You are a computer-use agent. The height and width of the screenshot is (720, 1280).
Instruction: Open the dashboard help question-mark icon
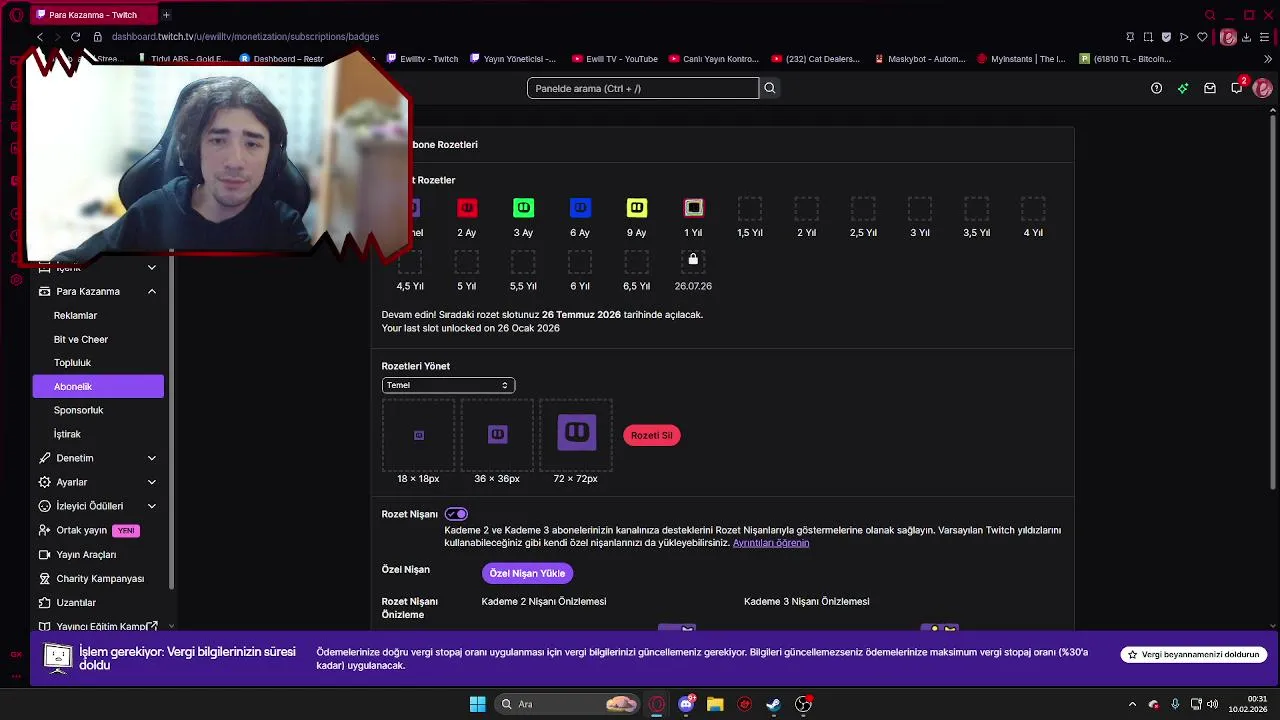1156,88
